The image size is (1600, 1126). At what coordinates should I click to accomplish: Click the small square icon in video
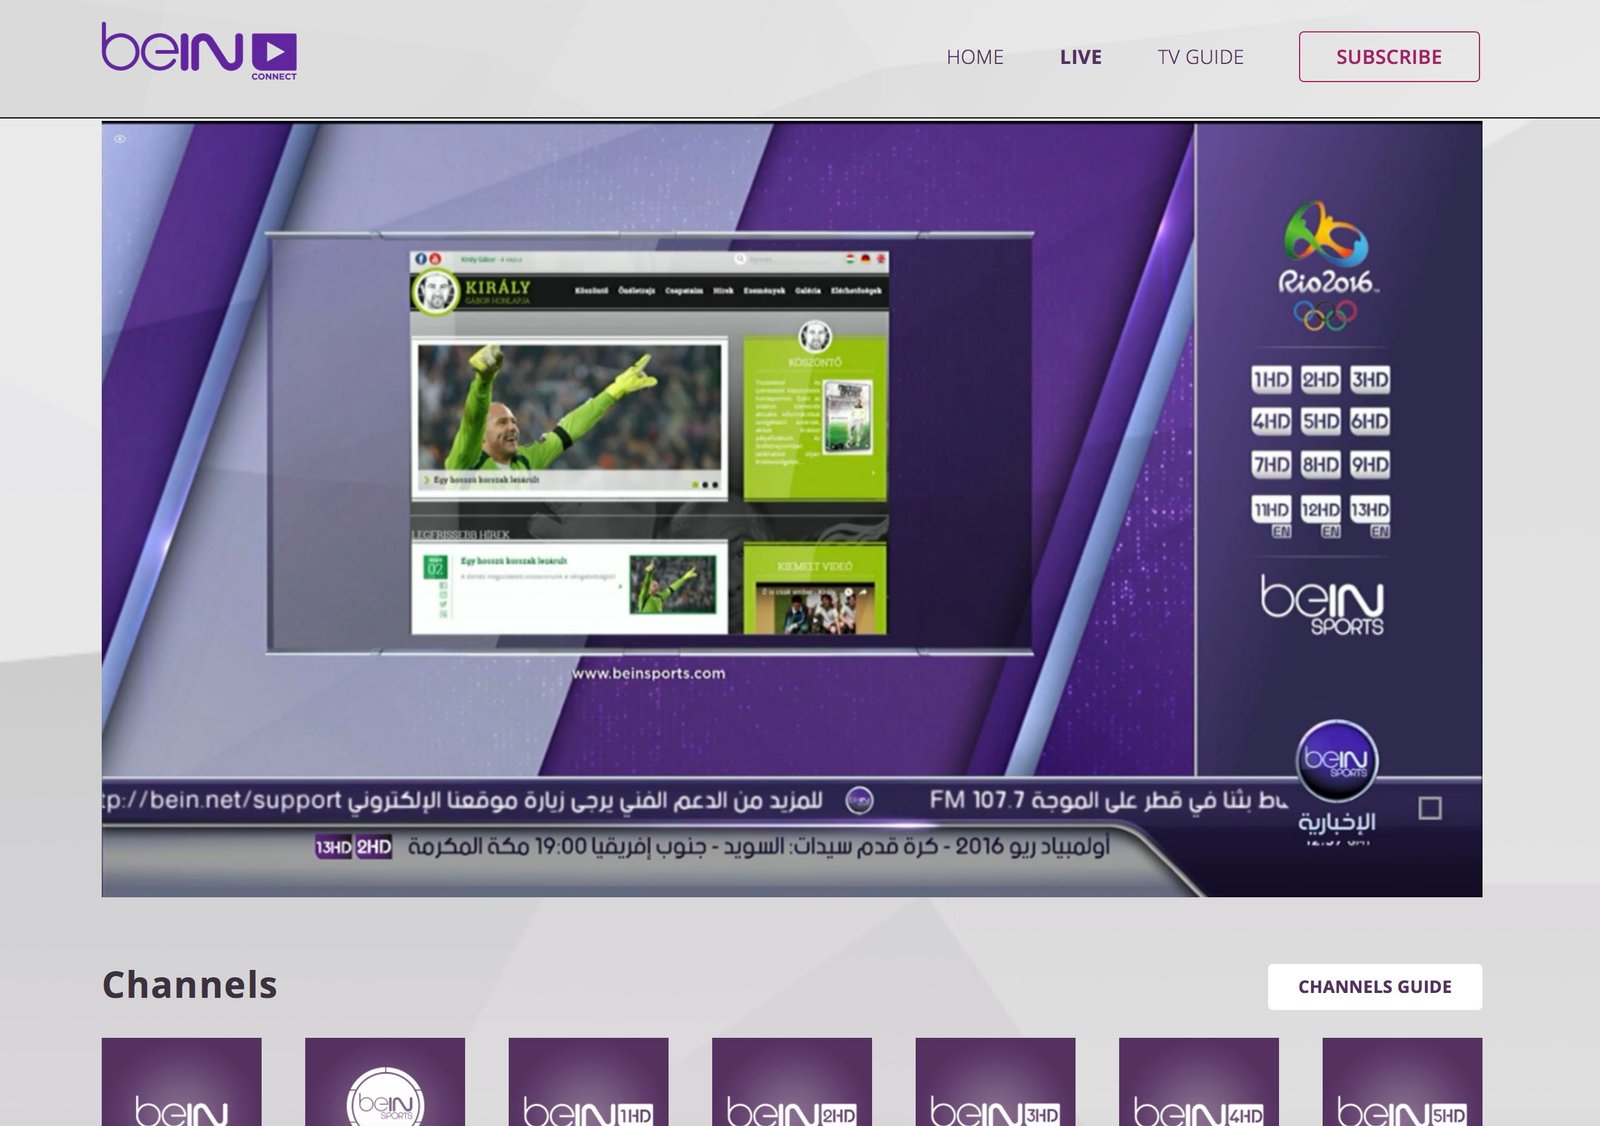tap(1430, 808)
